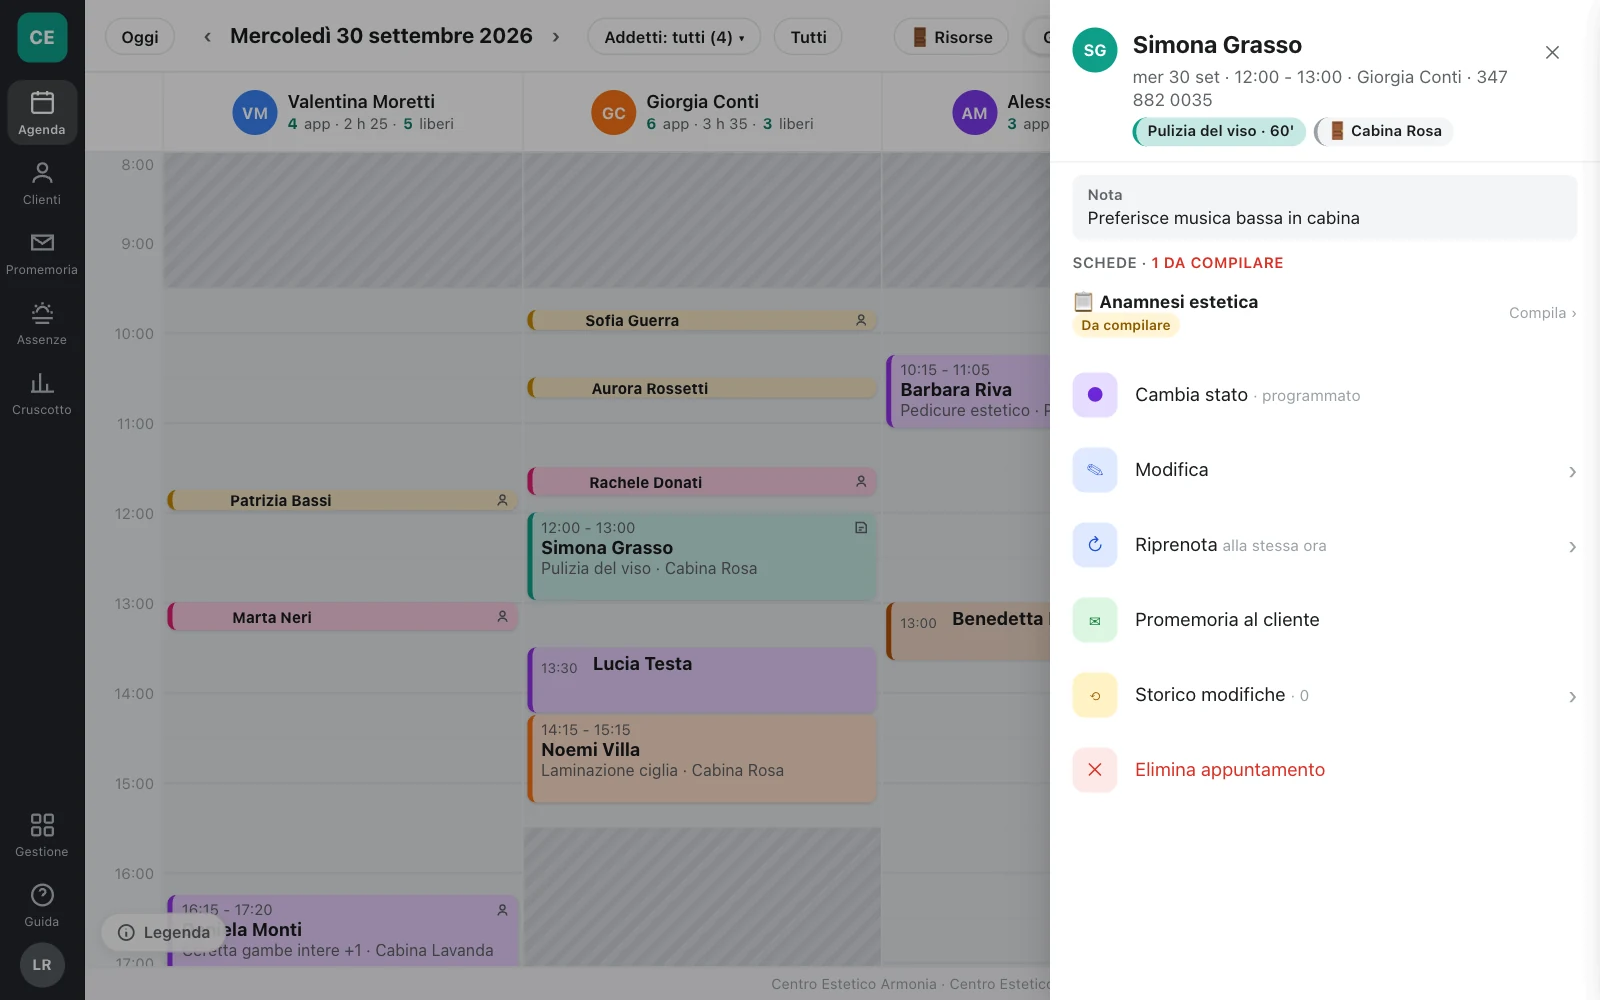Go to Clienti in sidebar
1600x1000 pixels.
(x=42, y=183)
